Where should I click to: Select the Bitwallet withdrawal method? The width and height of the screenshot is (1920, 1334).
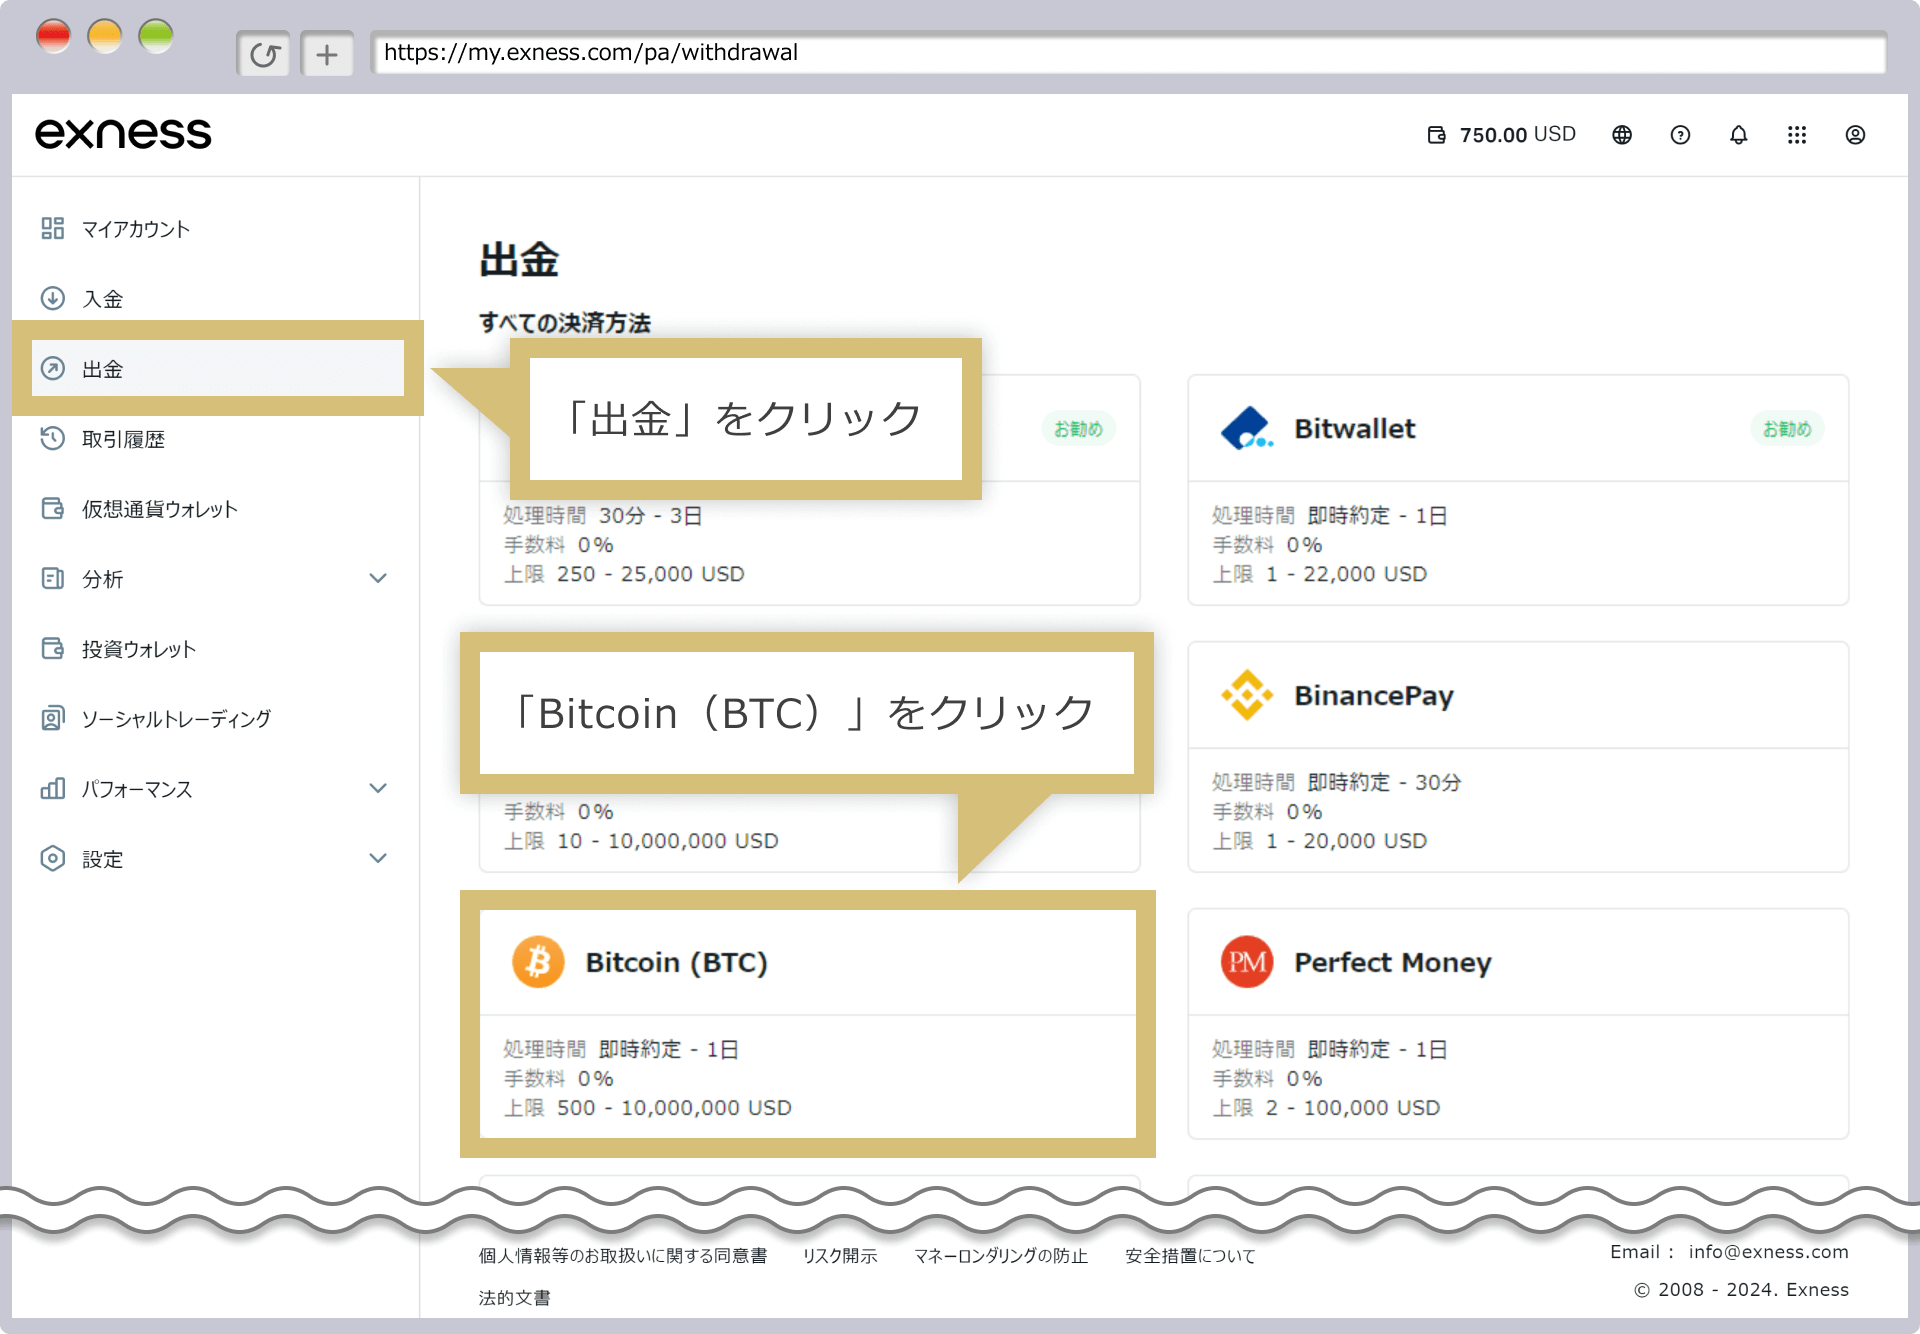point(1518,490)
